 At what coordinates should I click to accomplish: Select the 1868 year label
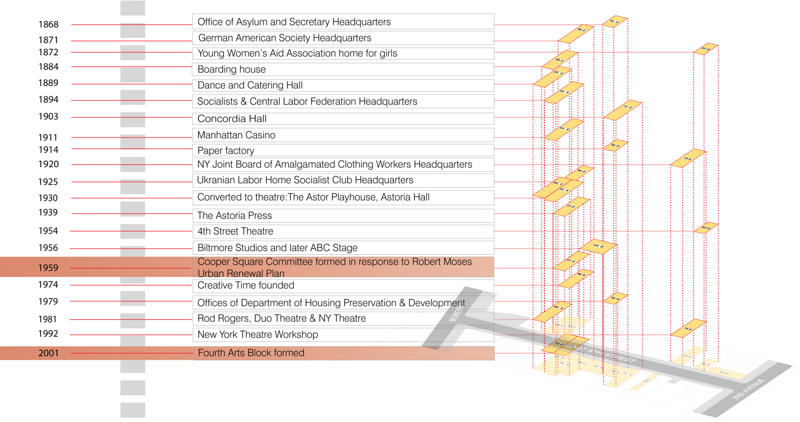(48, 24)
